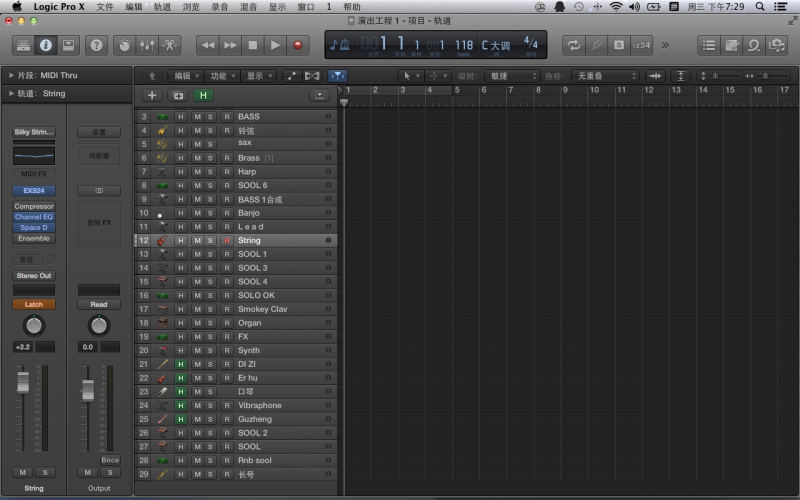Open the 文件 menu
The width and height of the screenshot is (800, 500).
[x=105, y=6]
